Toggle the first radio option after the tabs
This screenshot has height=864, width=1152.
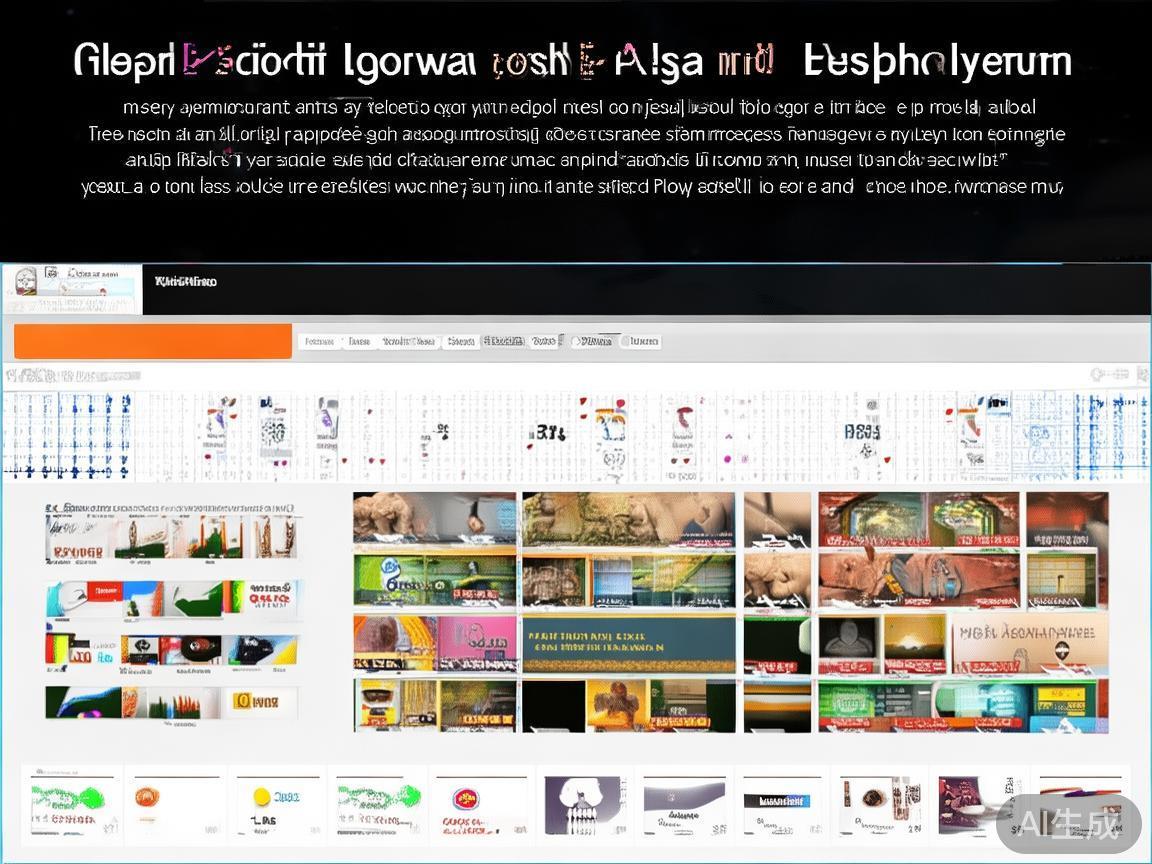pyautogui.click(x=577, y=342)
